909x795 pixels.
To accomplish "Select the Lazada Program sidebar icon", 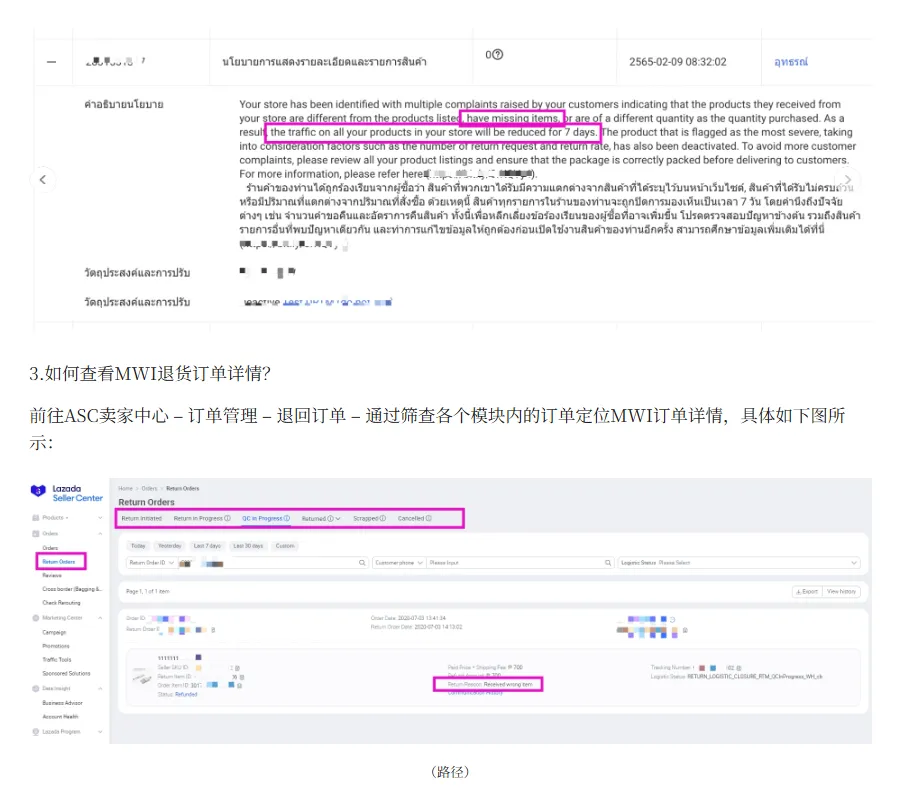I will tap(35, 732).
